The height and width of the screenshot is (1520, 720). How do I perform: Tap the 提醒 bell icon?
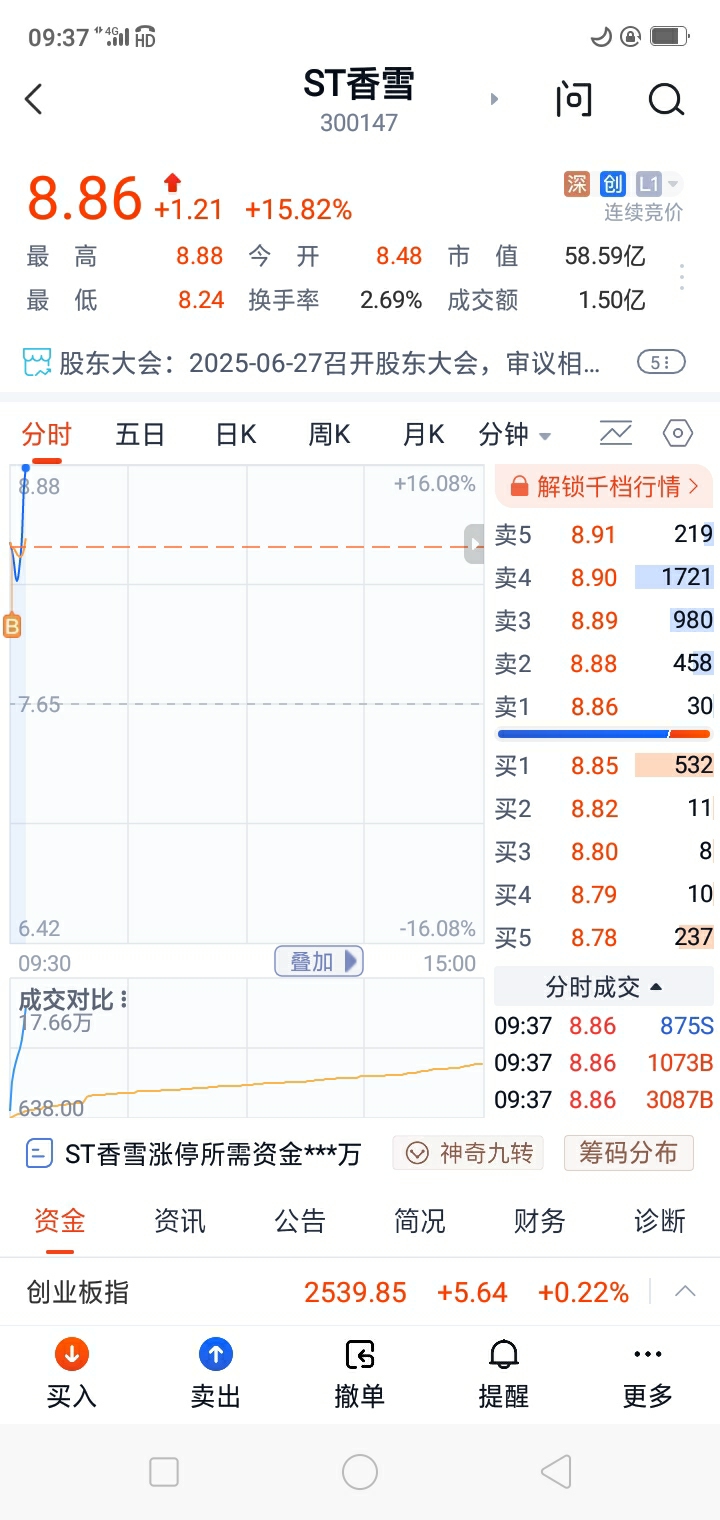503,1354
